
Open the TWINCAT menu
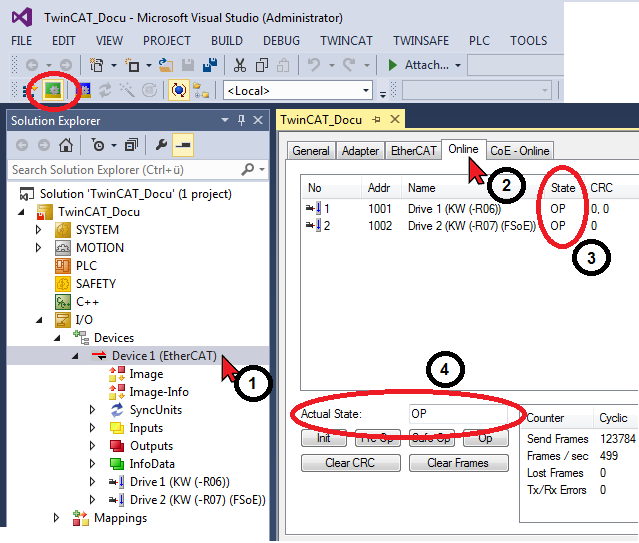click(346, 41)
